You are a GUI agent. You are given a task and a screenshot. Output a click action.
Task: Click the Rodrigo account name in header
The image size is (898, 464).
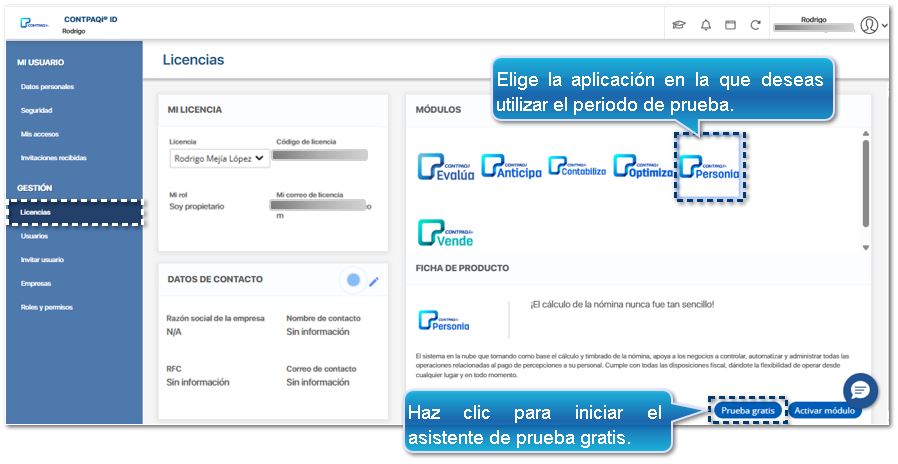[814, 19]
